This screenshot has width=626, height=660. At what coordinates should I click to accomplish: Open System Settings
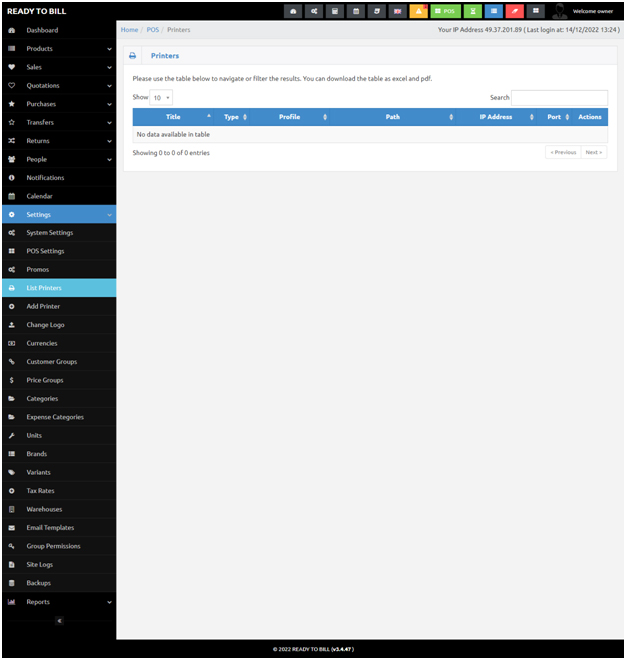pos(59,233)
